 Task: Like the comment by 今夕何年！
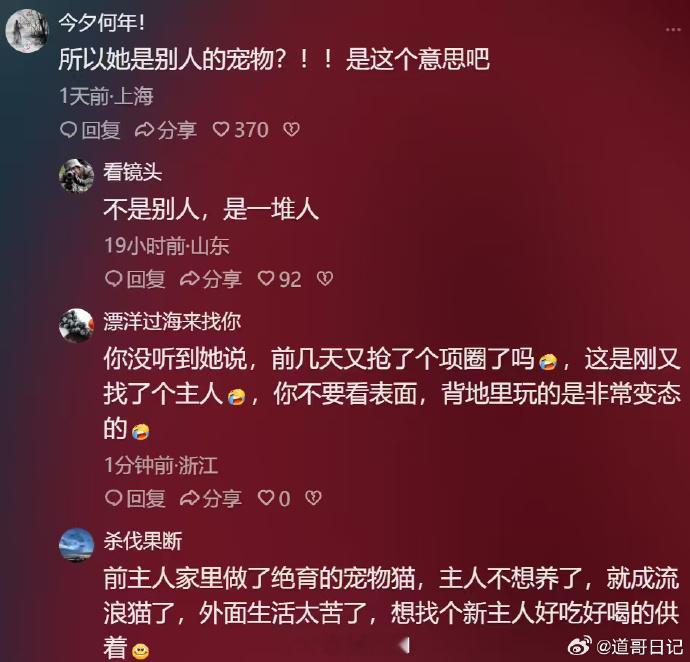(x=240, y=130)
